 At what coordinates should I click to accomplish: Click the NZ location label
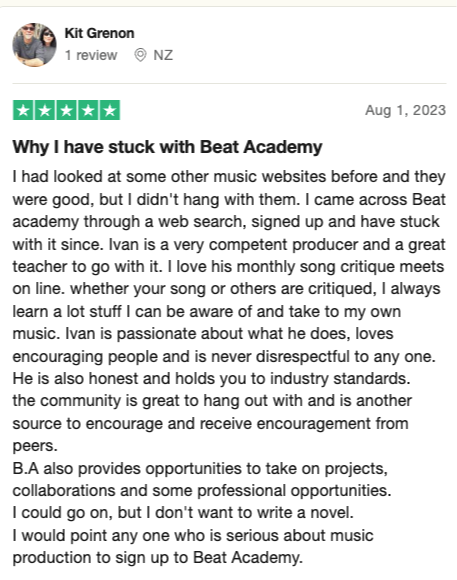[x=163, y=55]
